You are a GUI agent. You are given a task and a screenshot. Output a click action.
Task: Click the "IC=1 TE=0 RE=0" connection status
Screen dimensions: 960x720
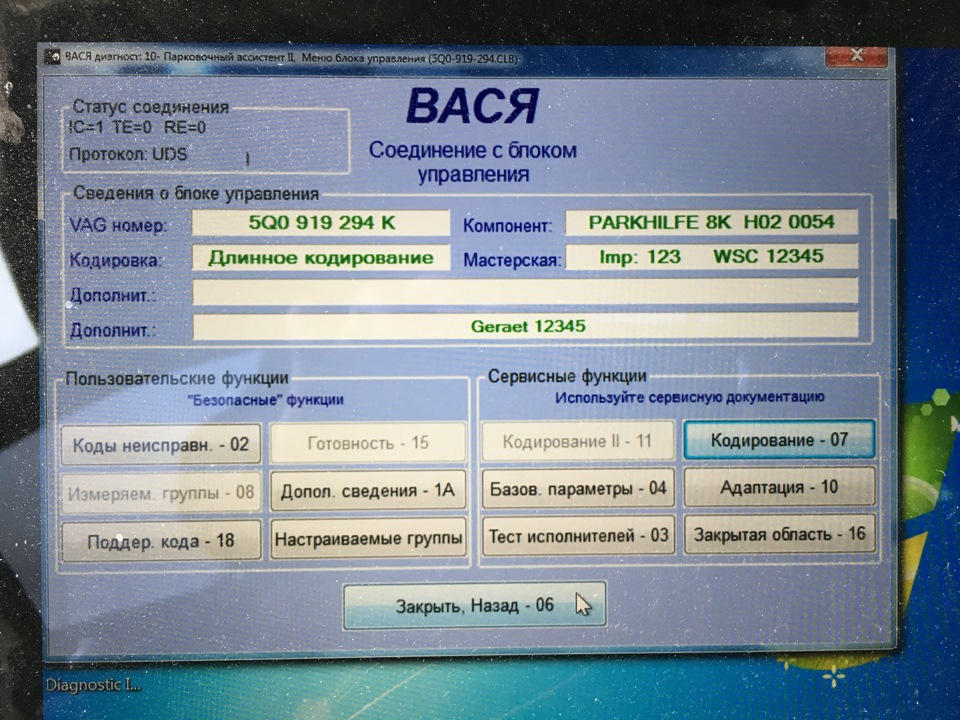point(138,127)
